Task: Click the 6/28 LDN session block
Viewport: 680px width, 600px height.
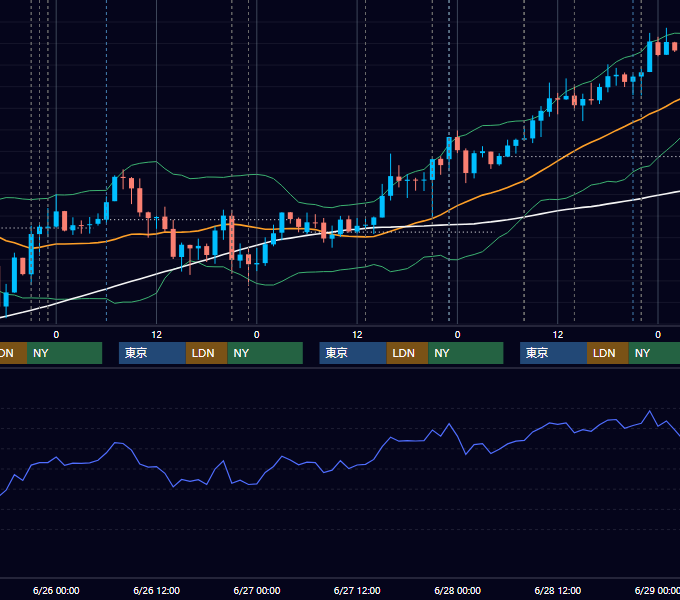Action: [x=608, y=353]
